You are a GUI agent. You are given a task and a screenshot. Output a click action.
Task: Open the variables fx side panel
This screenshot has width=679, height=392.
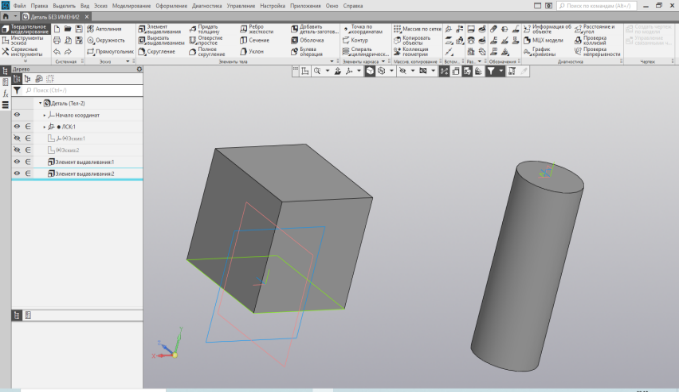5,93
